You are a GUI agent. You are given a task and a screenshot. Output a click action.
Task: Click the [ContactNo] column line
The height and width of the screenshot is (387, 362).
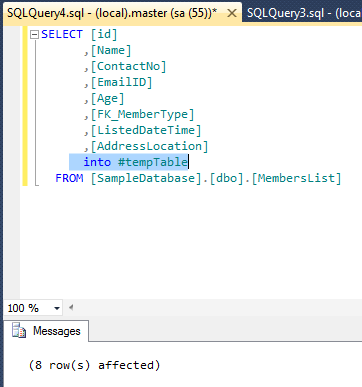point(125,66)
